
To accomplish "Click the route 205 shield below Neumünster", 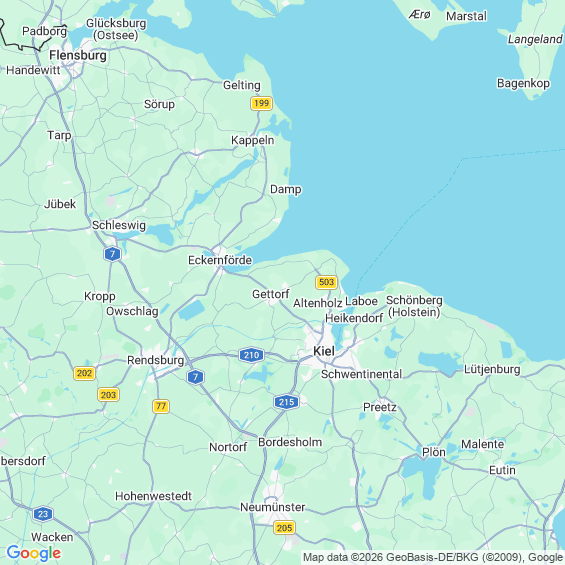I will point(284,528).
